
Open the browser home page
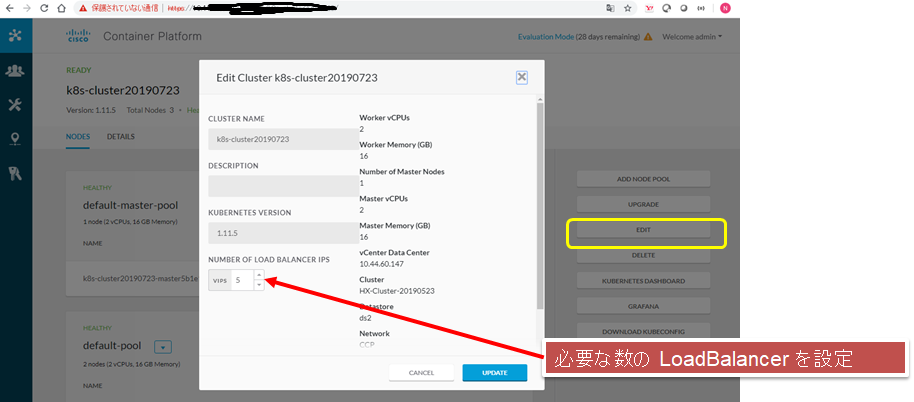(62, 8)
